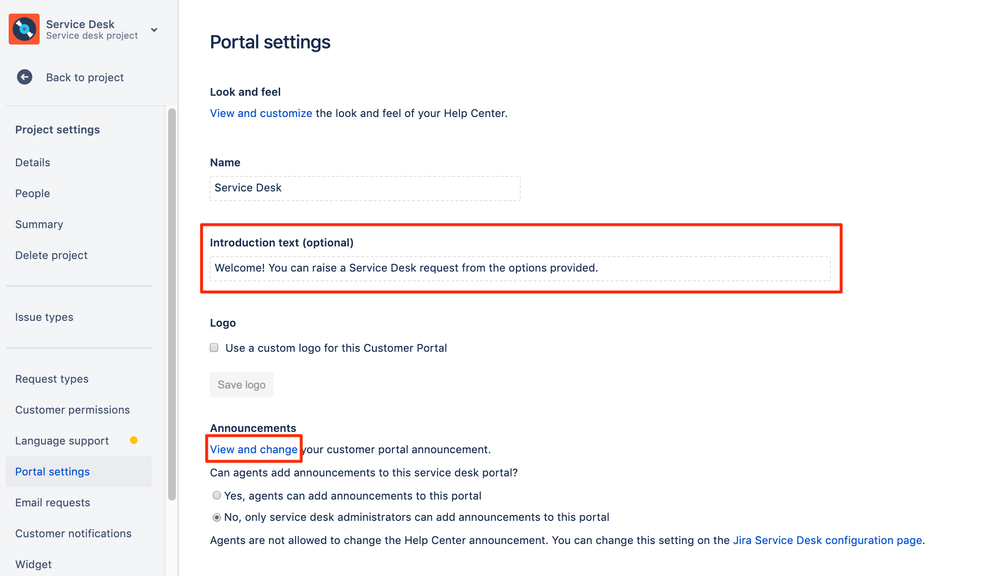Open the Request types page
This screenshot has height=576, width=999.
click(51, 378)
